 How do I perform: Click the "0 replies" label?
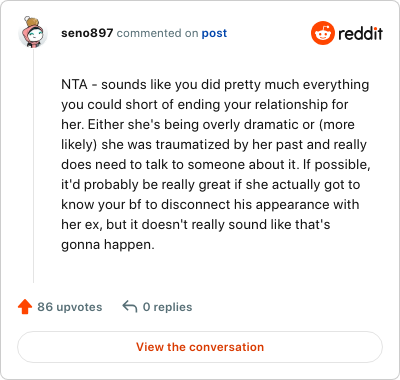[167, 307]
